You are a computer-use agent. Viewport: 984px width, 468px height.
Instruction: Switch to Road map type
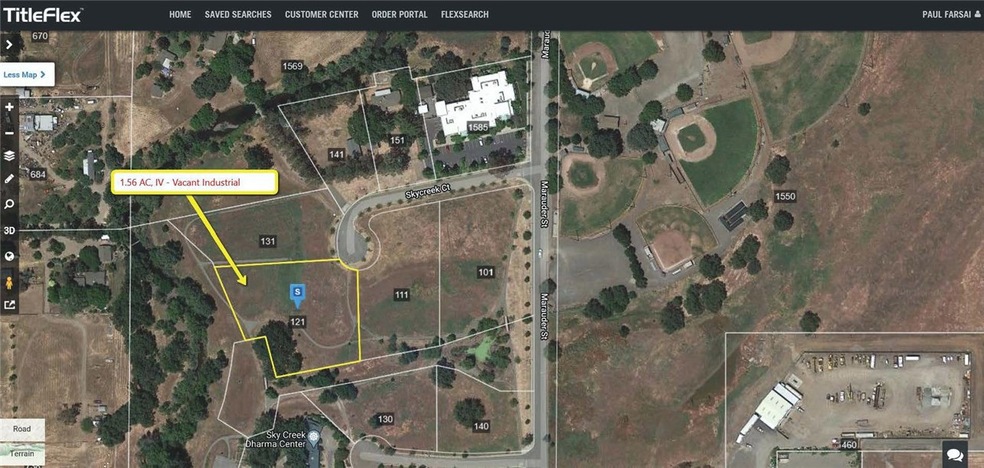[23, 430]
